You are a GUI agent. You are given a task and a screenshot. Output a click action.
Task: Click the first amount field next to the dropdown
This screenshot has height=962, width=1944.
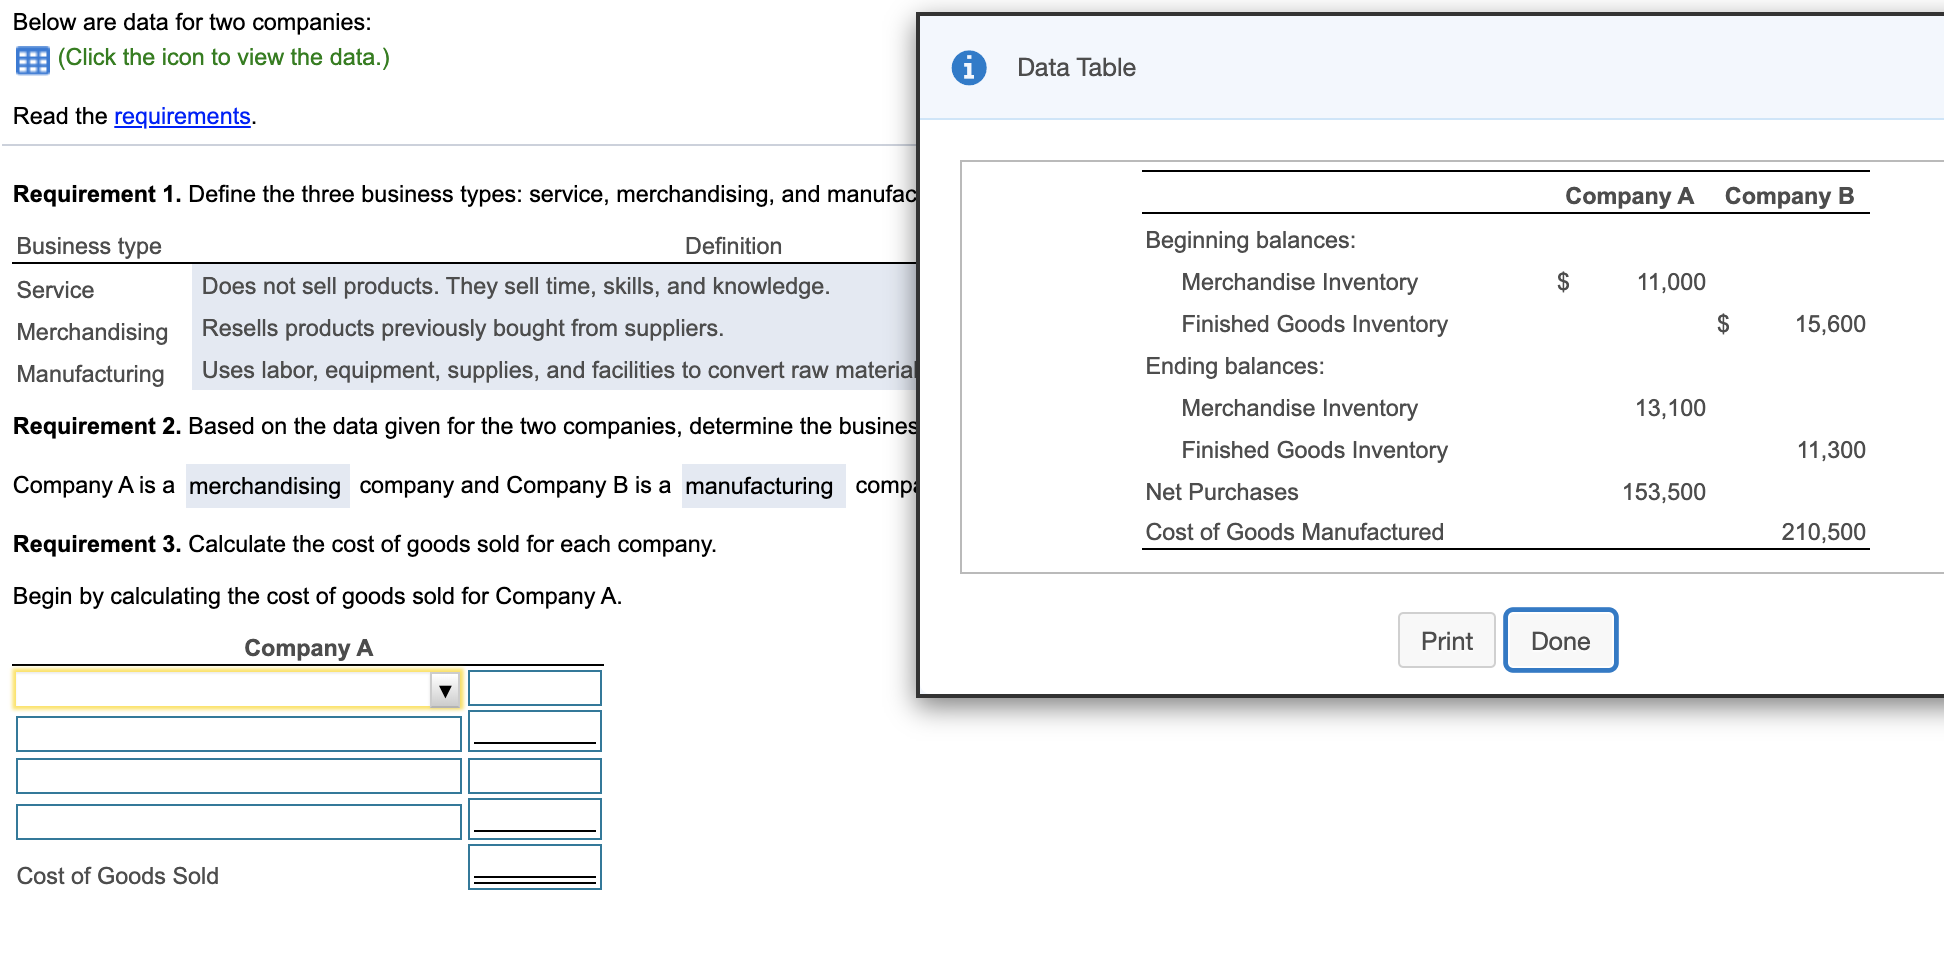(x=534, y=688)
